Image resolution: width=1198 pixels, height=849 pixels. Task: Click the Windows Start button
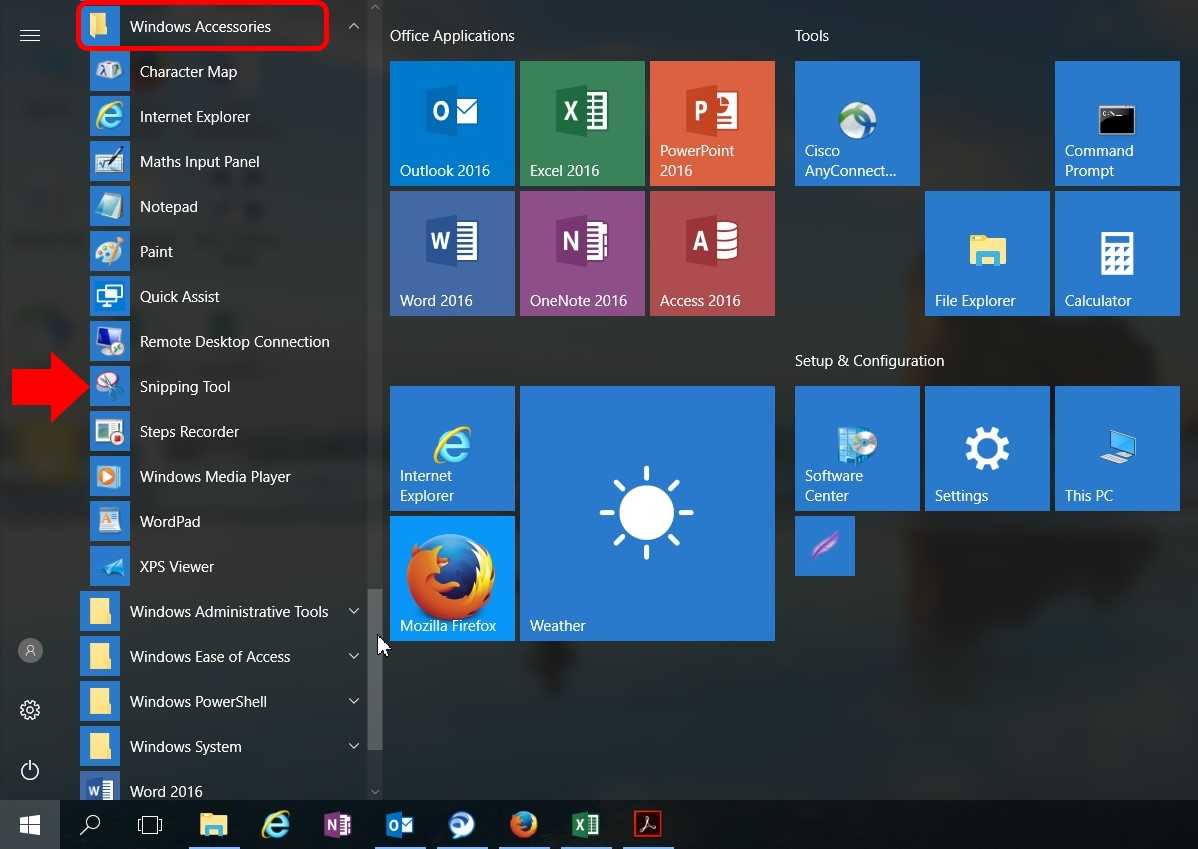pyautogui.click(x=30, y=825)
